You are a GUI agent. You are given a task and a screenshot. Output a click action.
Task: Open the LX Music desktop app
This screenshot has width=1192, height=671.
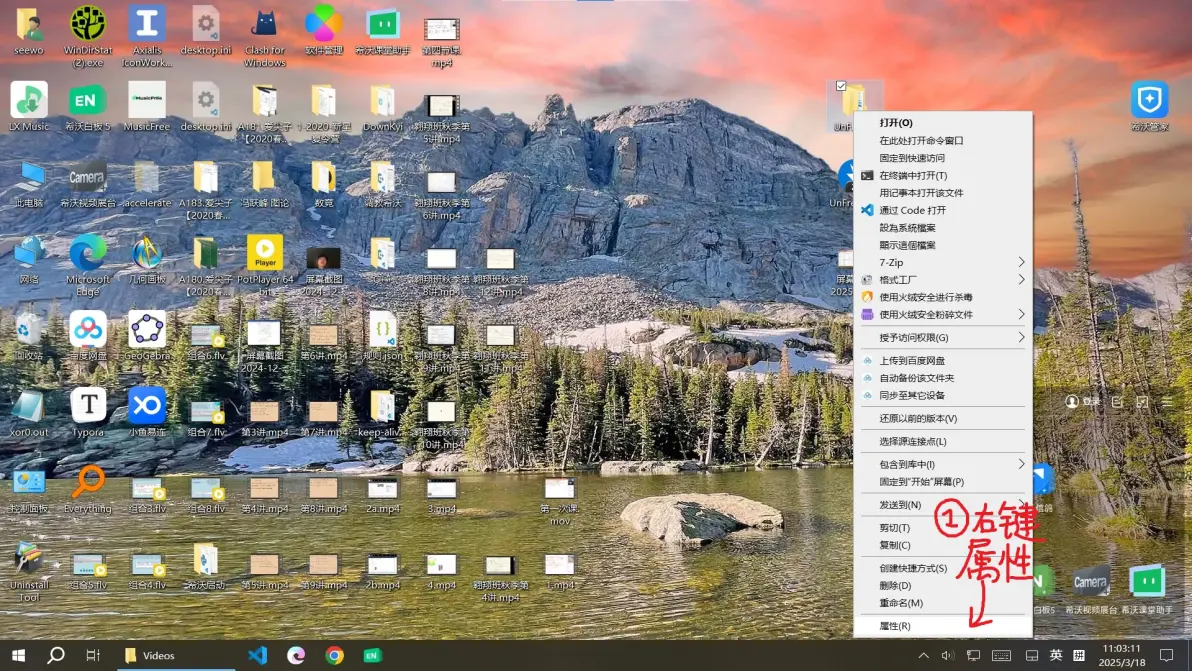click(x=29, y=100)
